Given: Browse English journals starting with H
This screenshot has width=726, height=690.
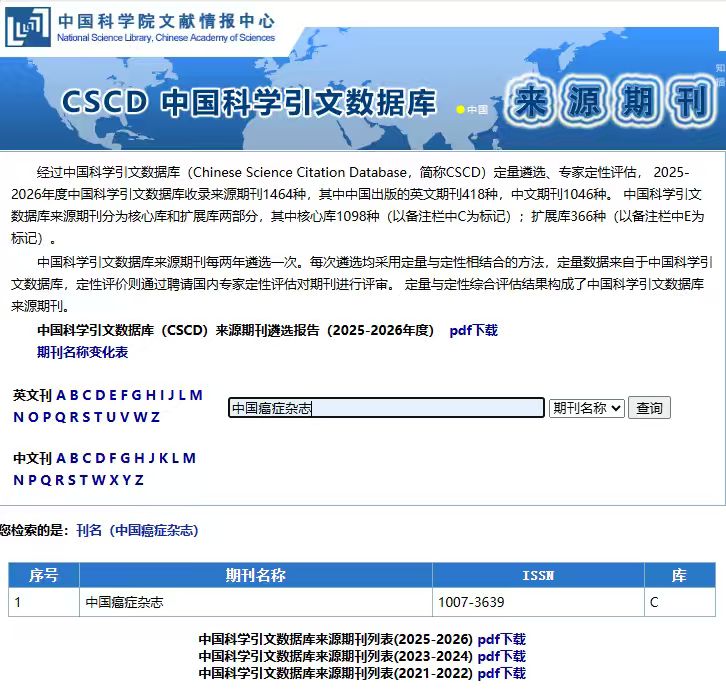Looking at the screenshot, I should coord(151,395).
